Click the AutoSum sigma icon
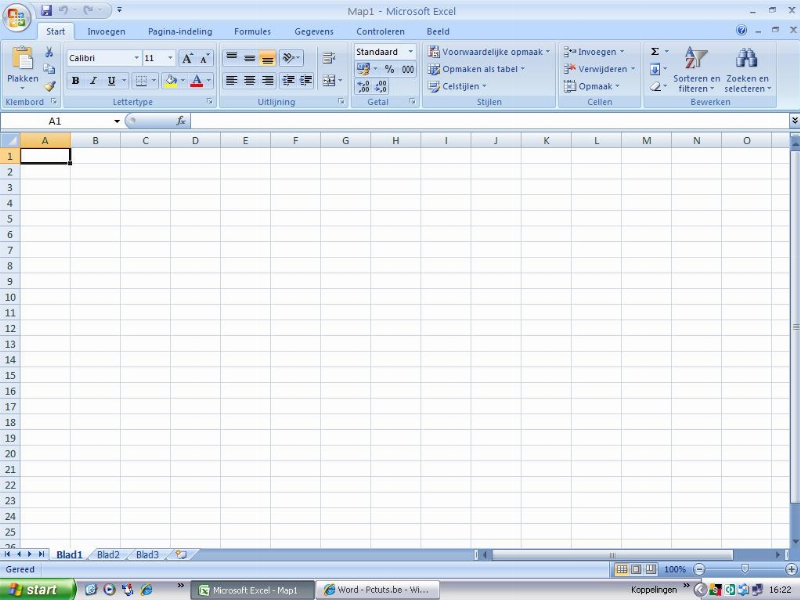 [655, 51]
